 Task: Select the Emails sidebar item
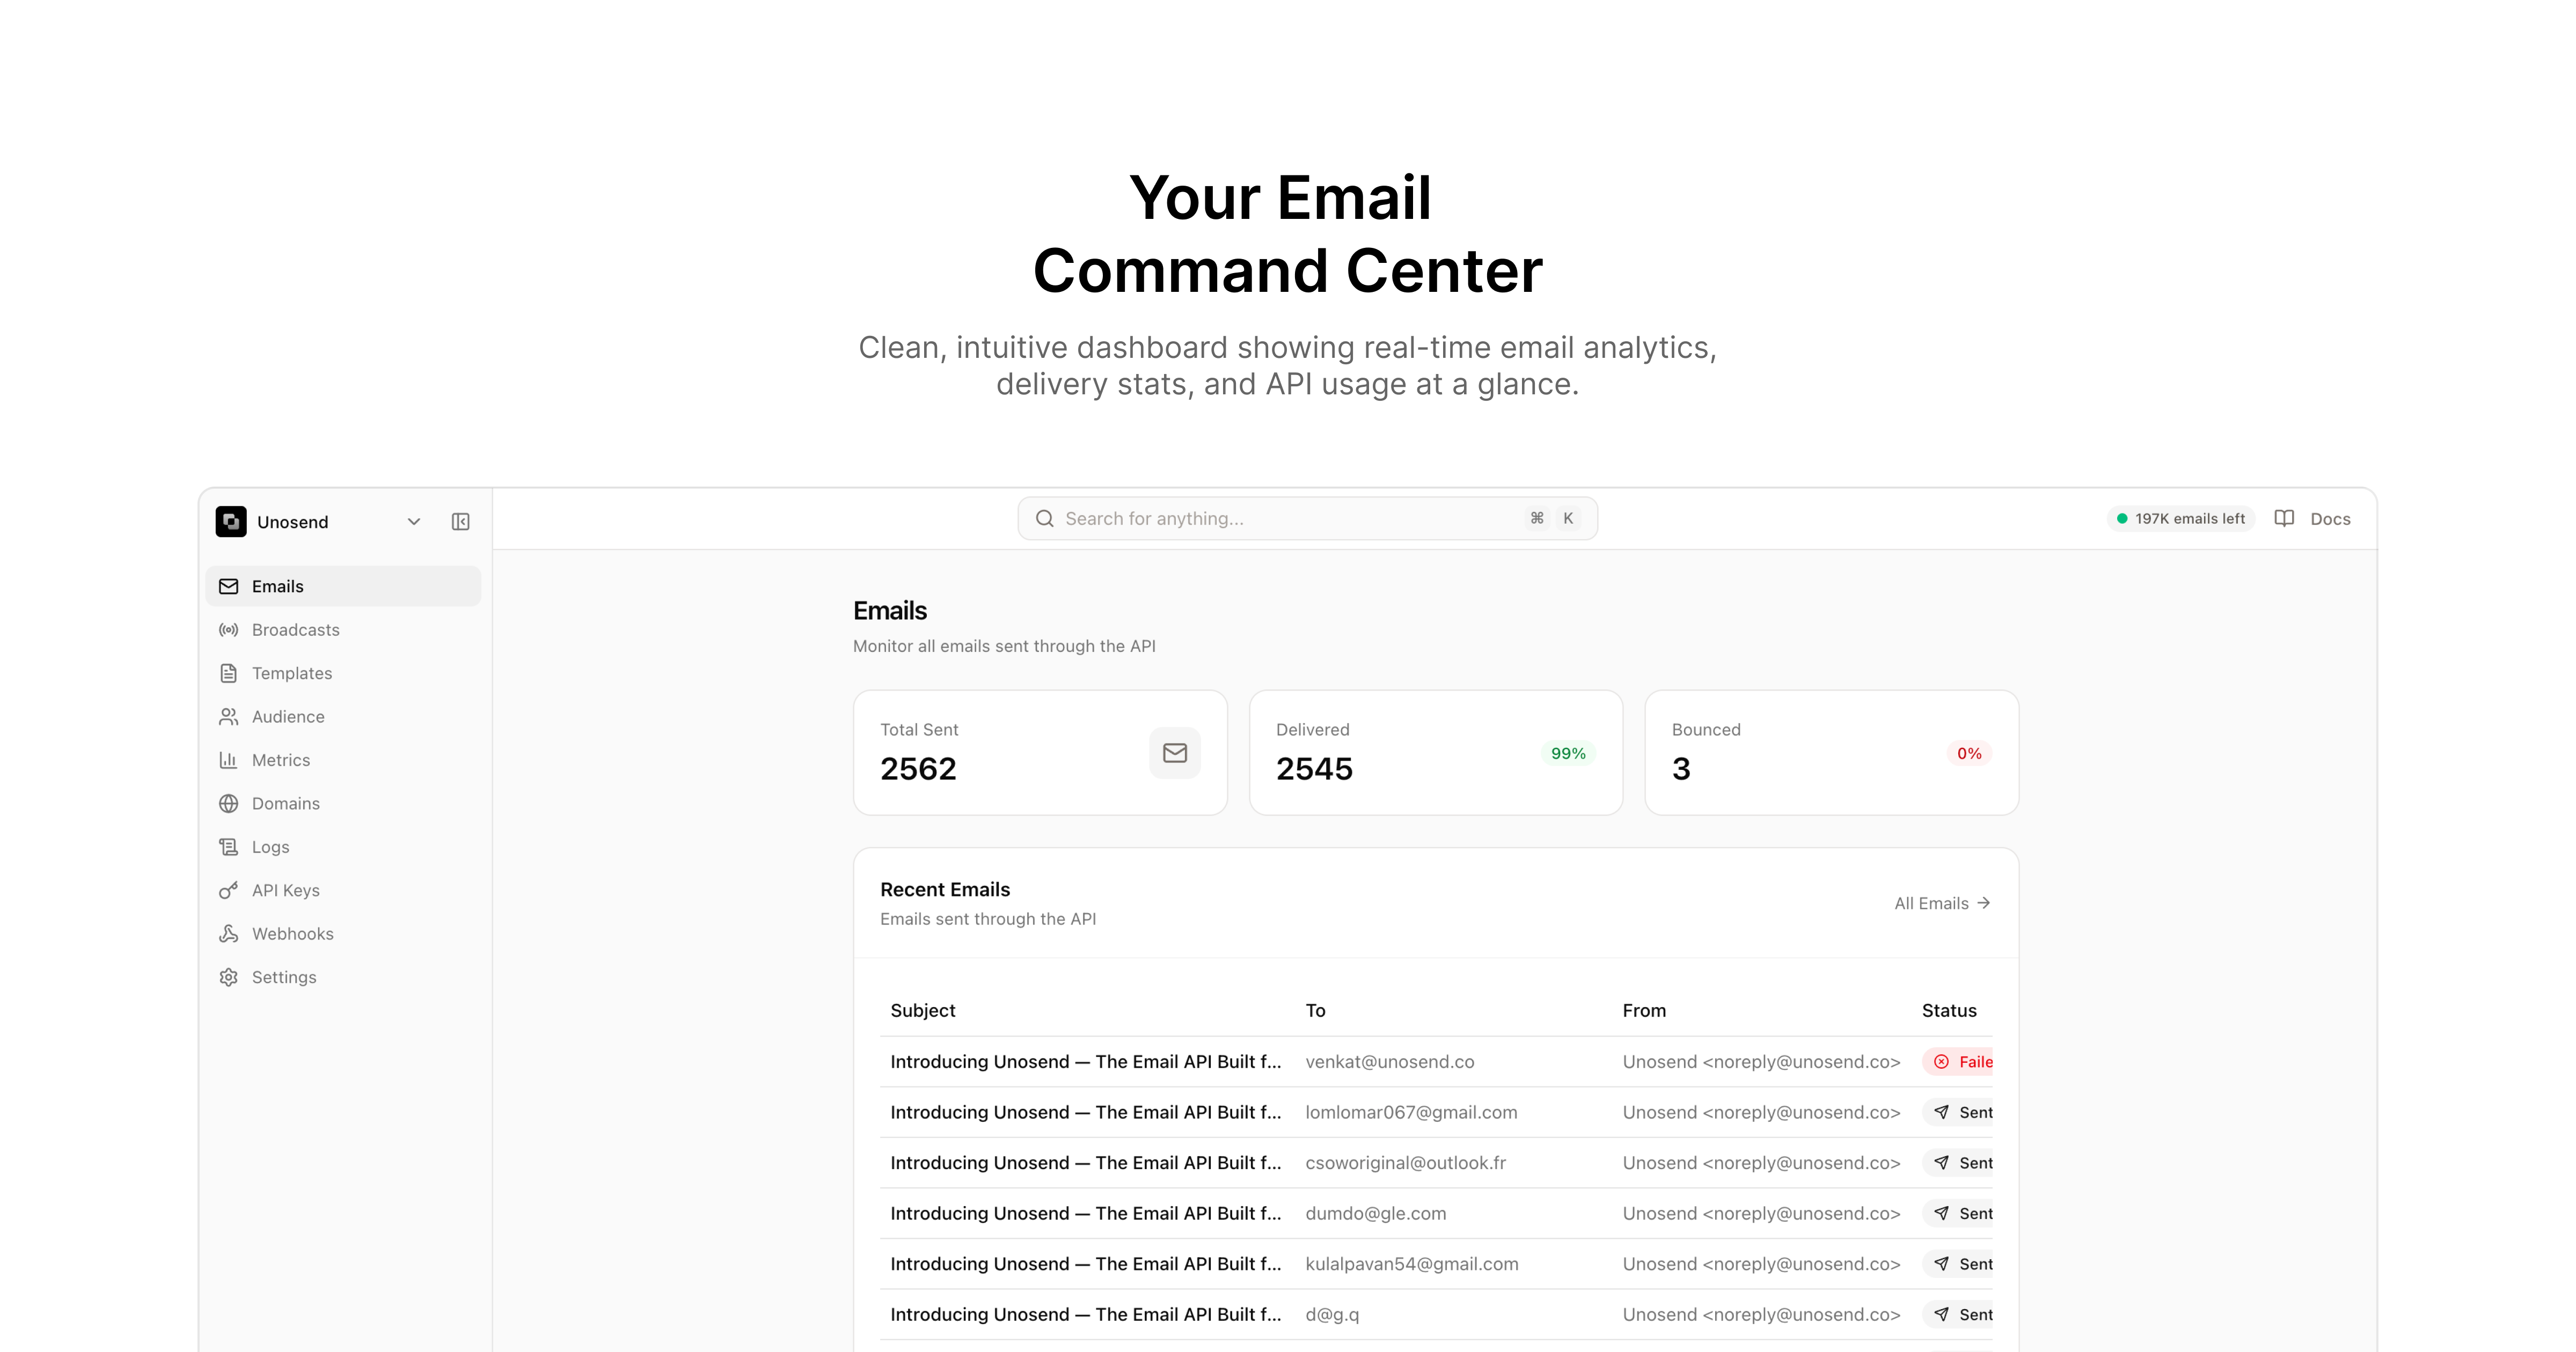(277, 586)
